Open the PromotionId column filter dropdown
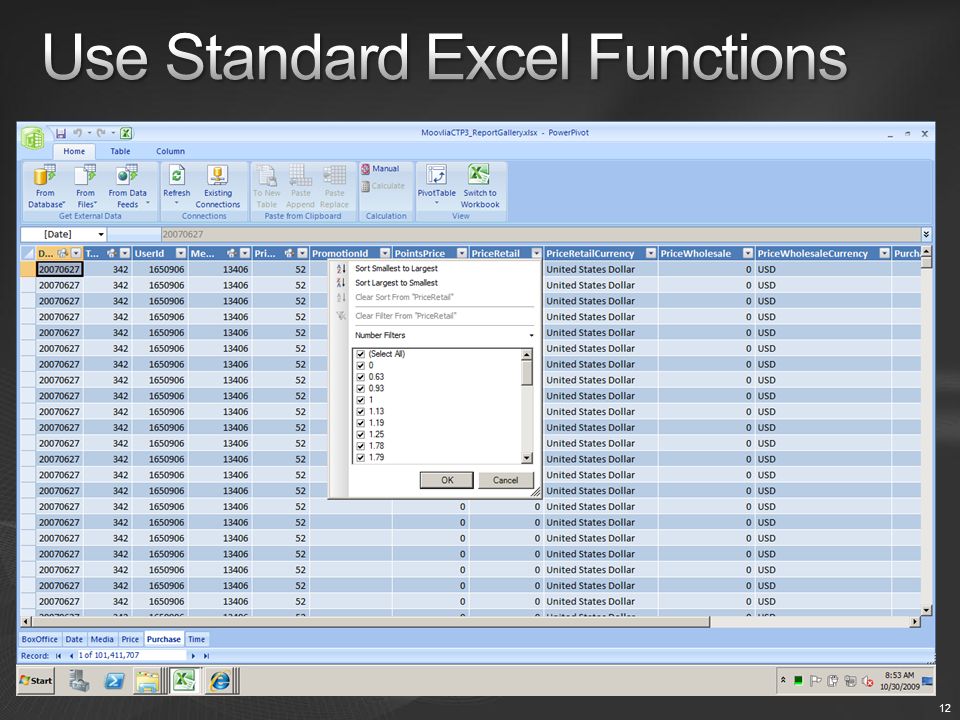 pos(384,253)
